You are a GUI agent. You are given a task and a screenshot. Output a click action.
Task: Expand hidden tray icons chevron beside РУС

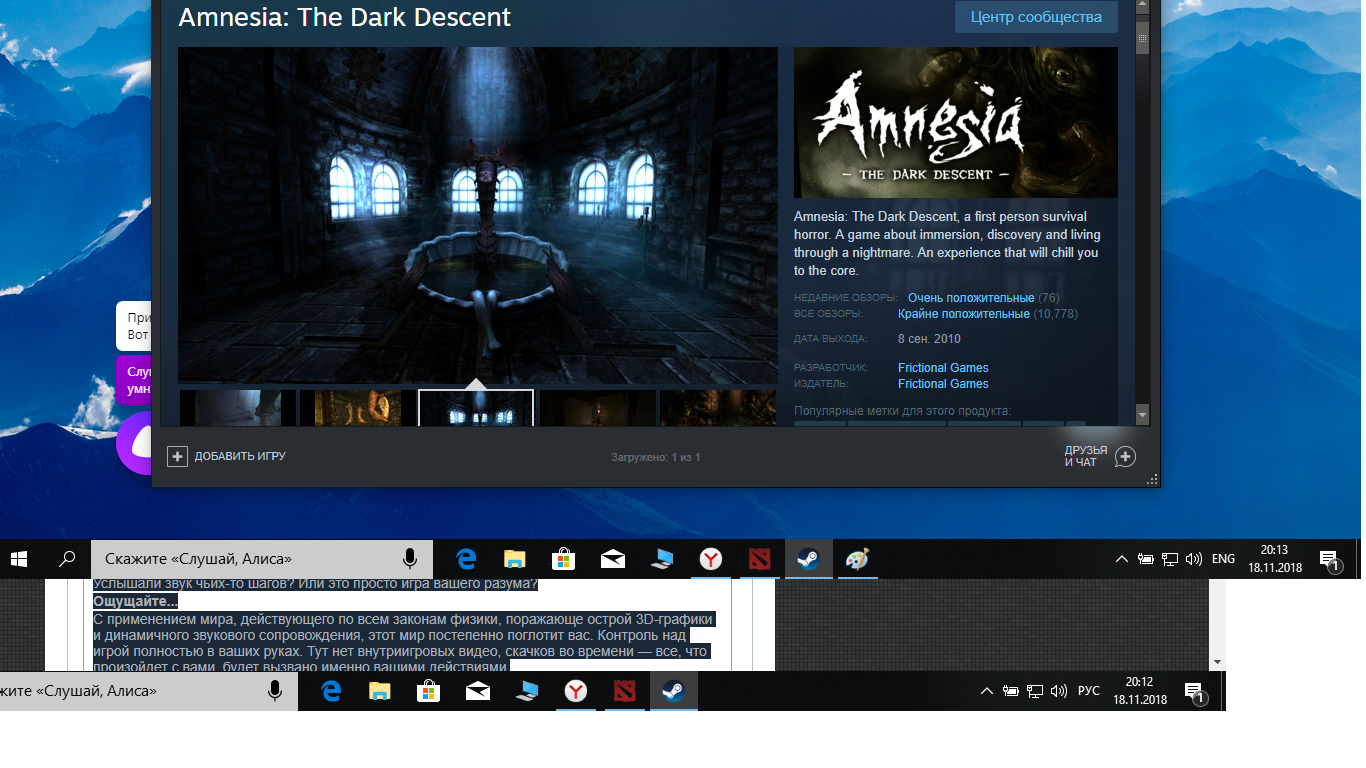986,691
